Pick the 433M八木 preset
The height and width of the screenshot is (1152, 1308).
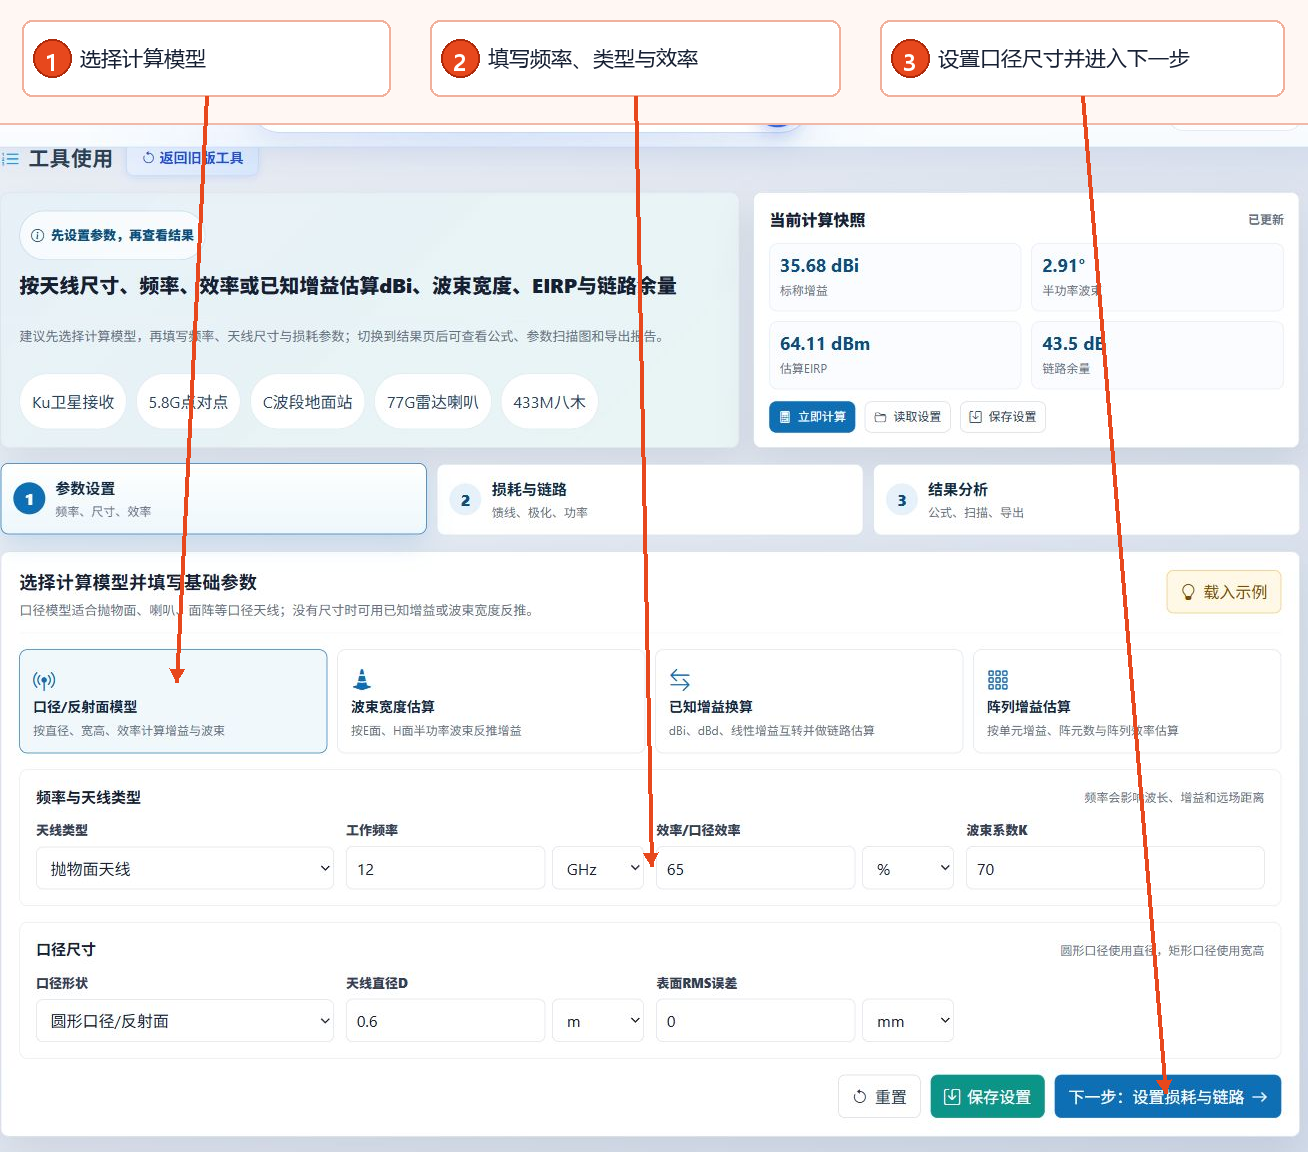pos(549,402)
